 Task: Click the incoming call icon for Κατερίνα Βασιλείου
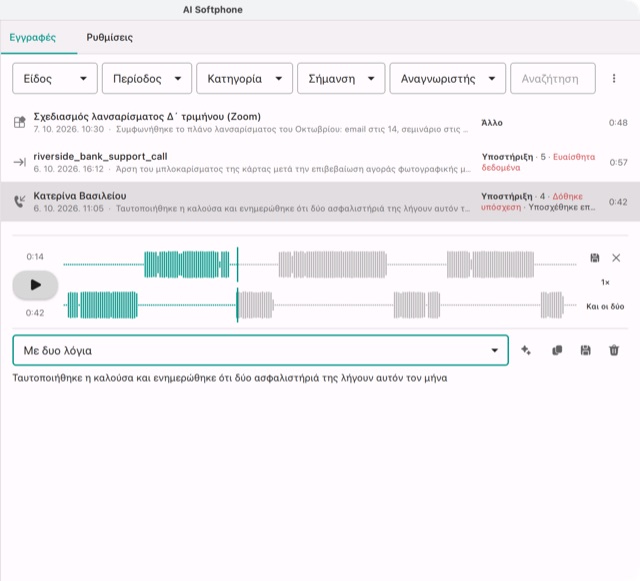point(20,201)
